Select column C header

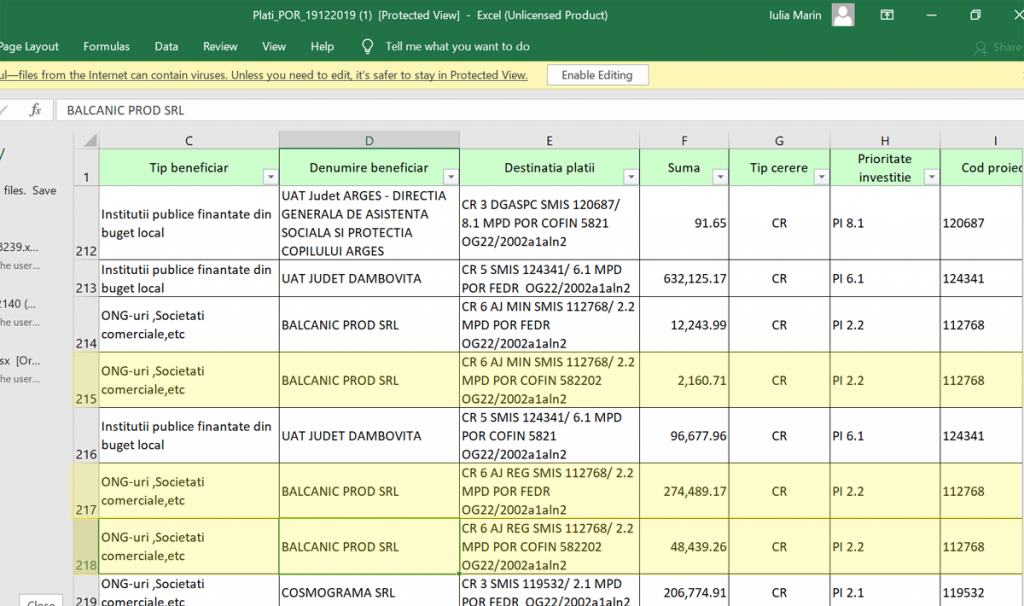pos(189,140)
